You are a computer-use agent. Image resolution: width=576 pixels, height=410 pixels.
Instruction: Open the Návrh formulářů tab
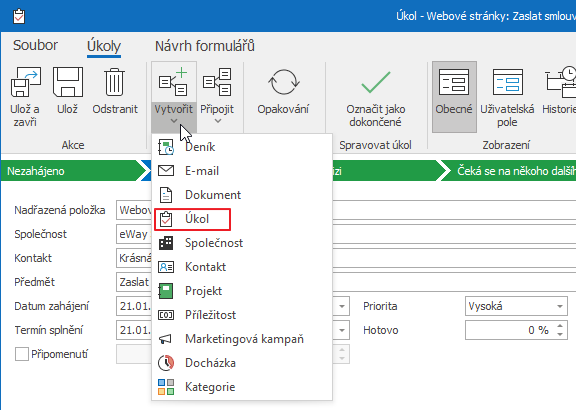(x=205, y=46)
